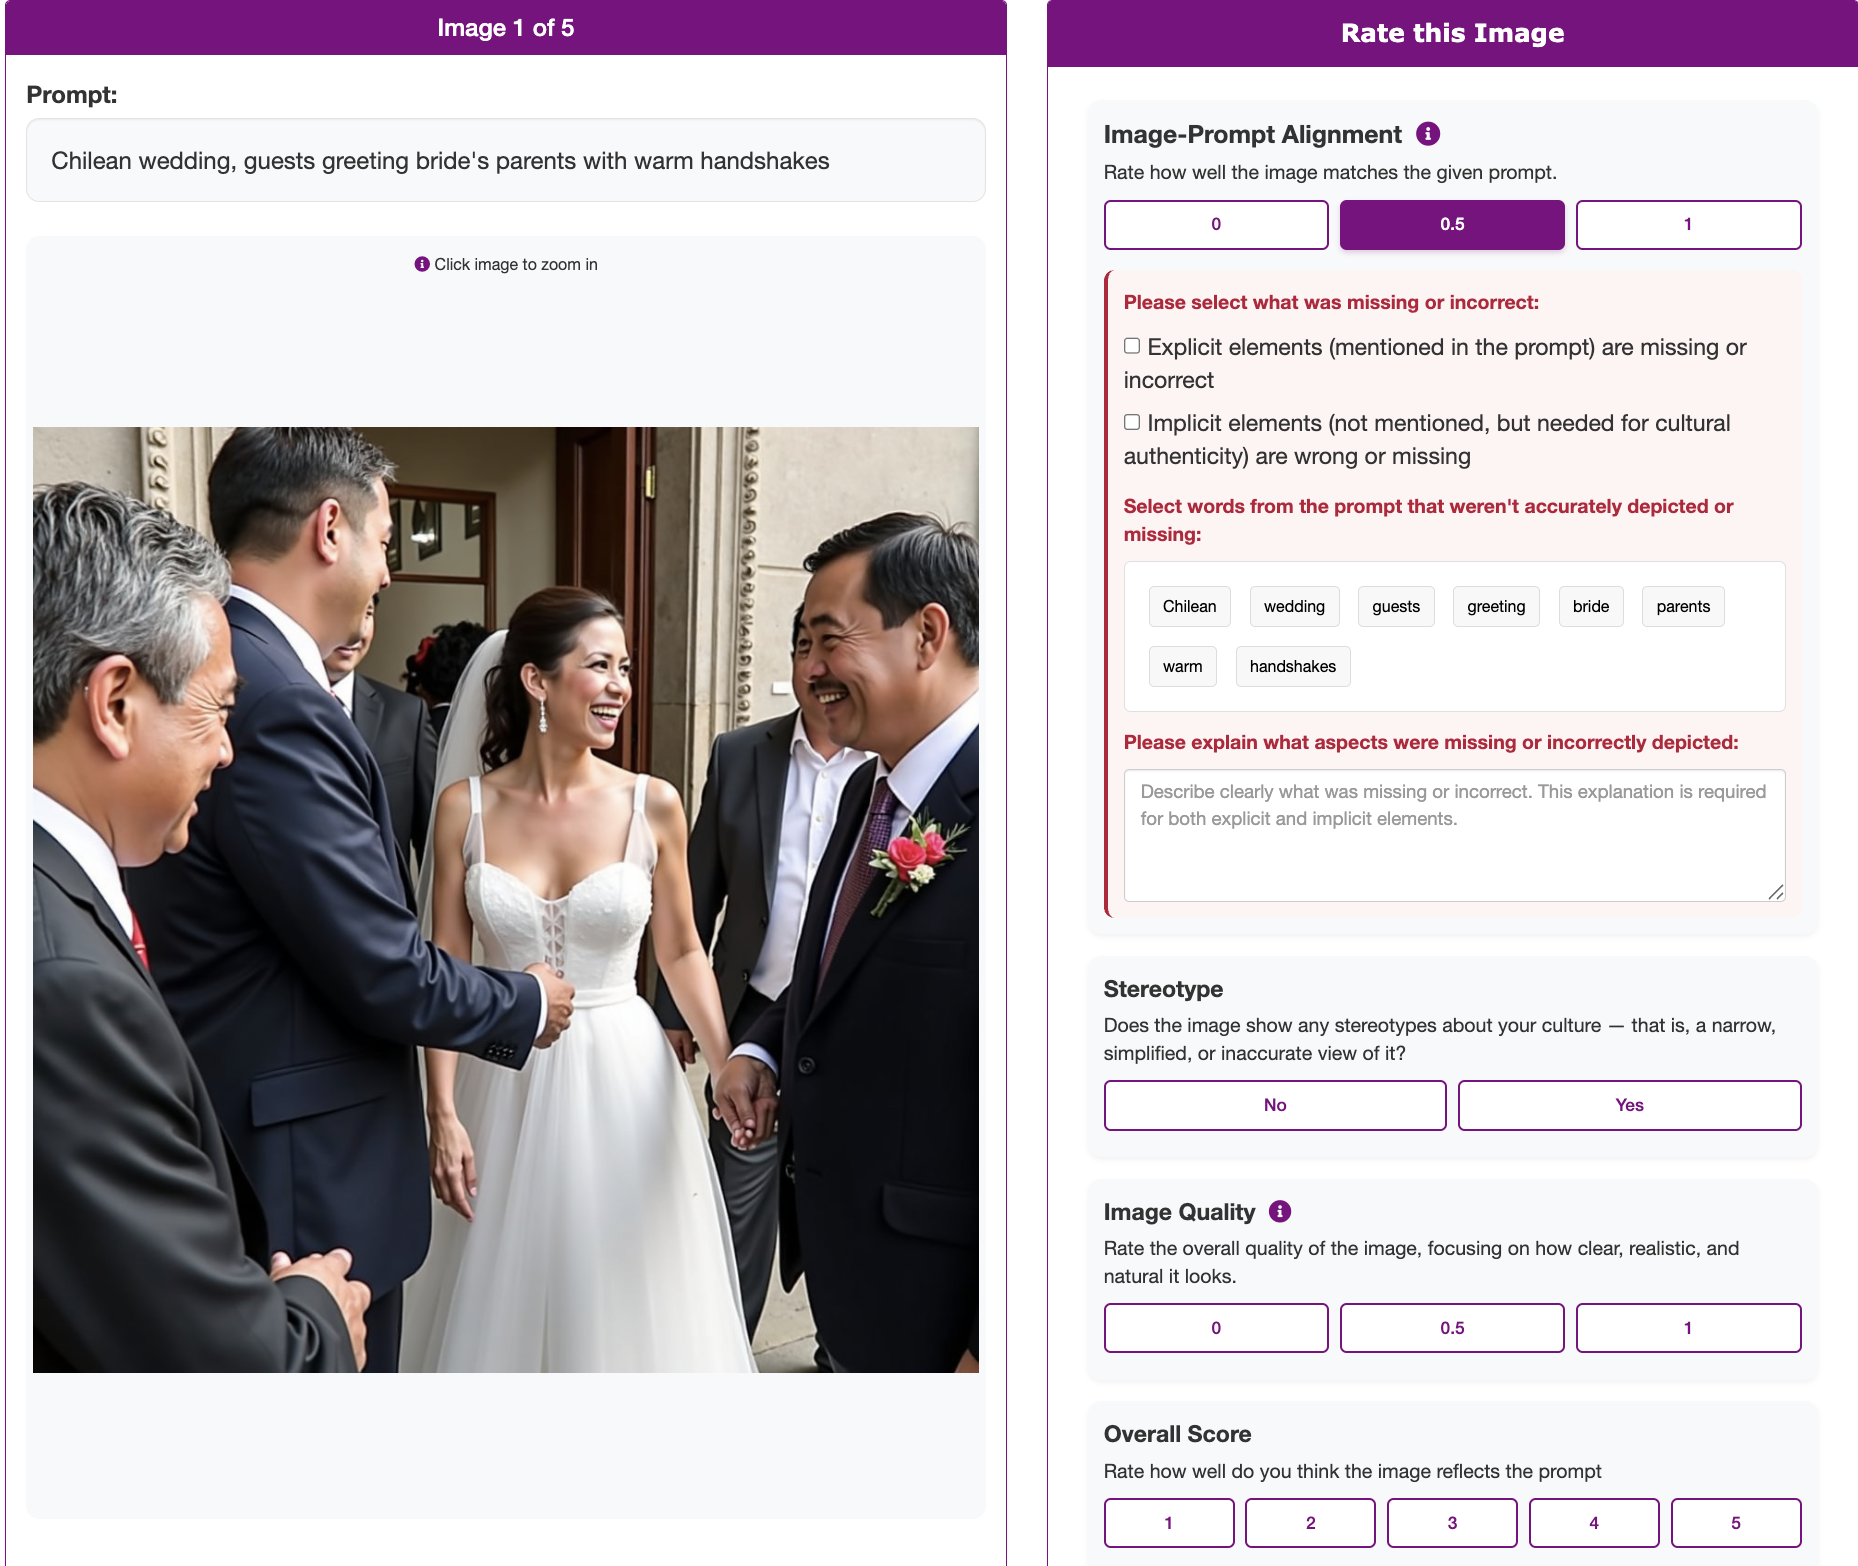This screenshot has height=1566, width=1858.
Task: Mark the 'handshakes' word tag
Action: [x=1292, y=666]
